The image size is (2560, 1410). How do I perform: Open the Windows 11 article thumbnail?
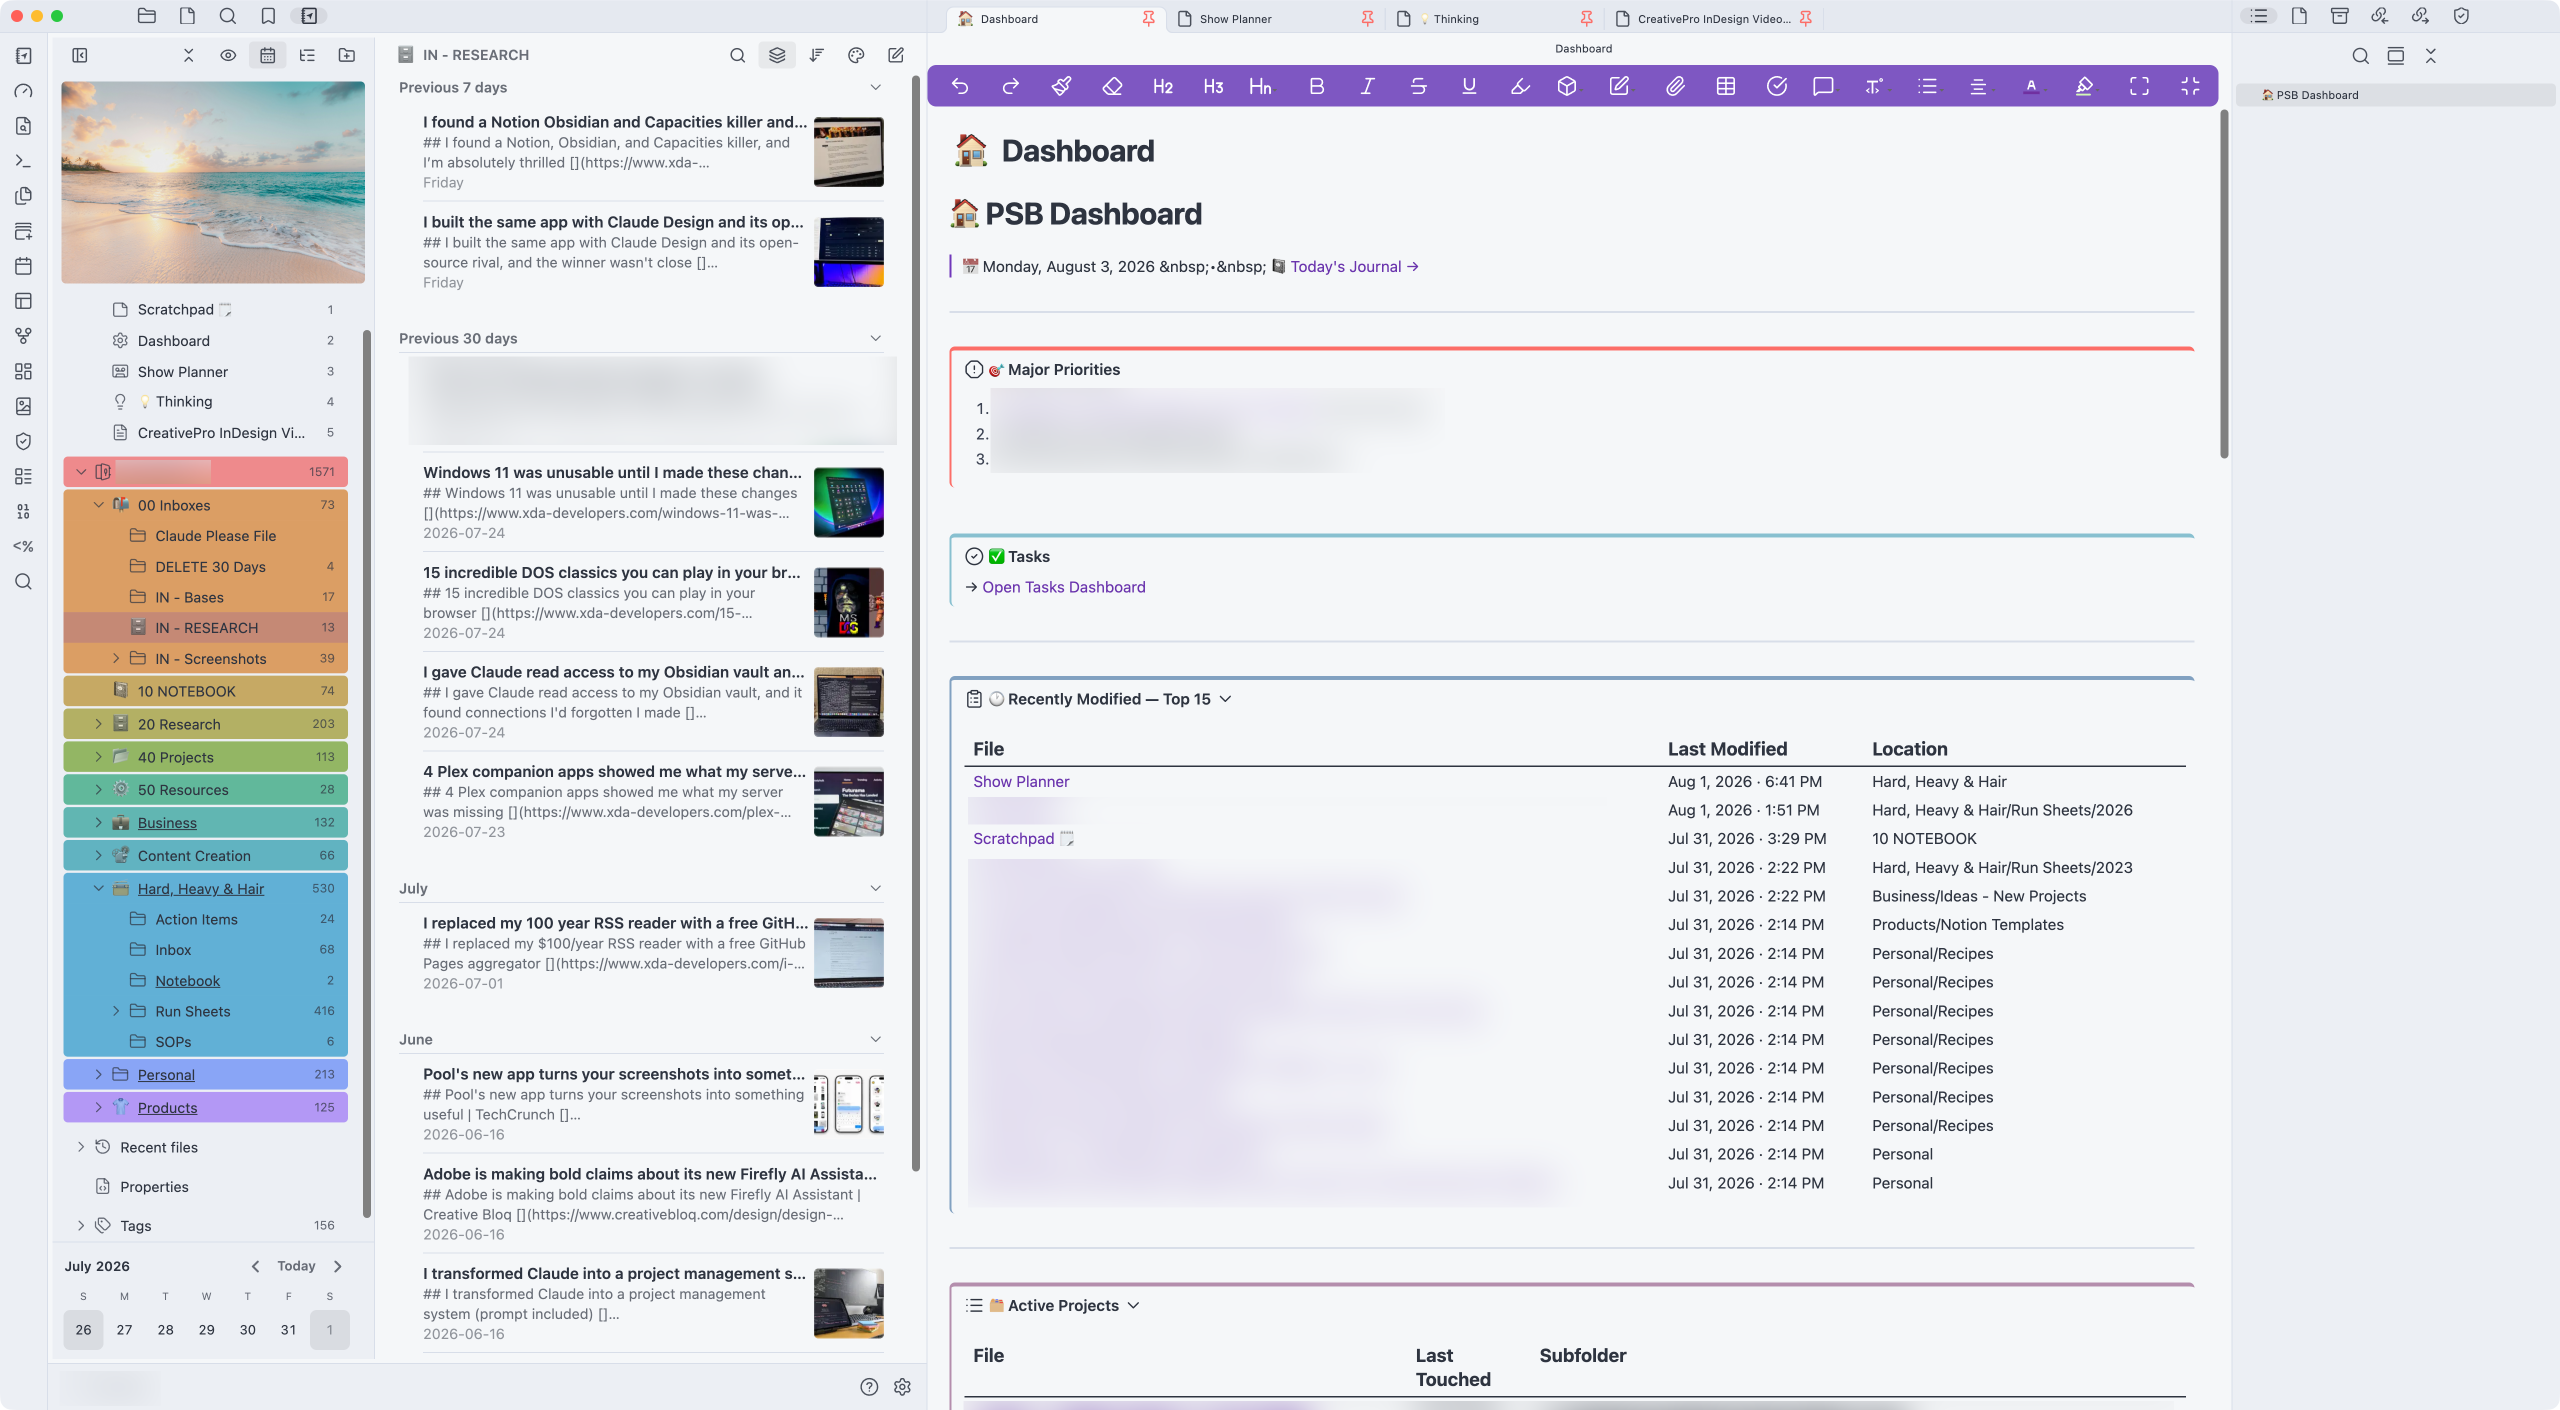849,502
